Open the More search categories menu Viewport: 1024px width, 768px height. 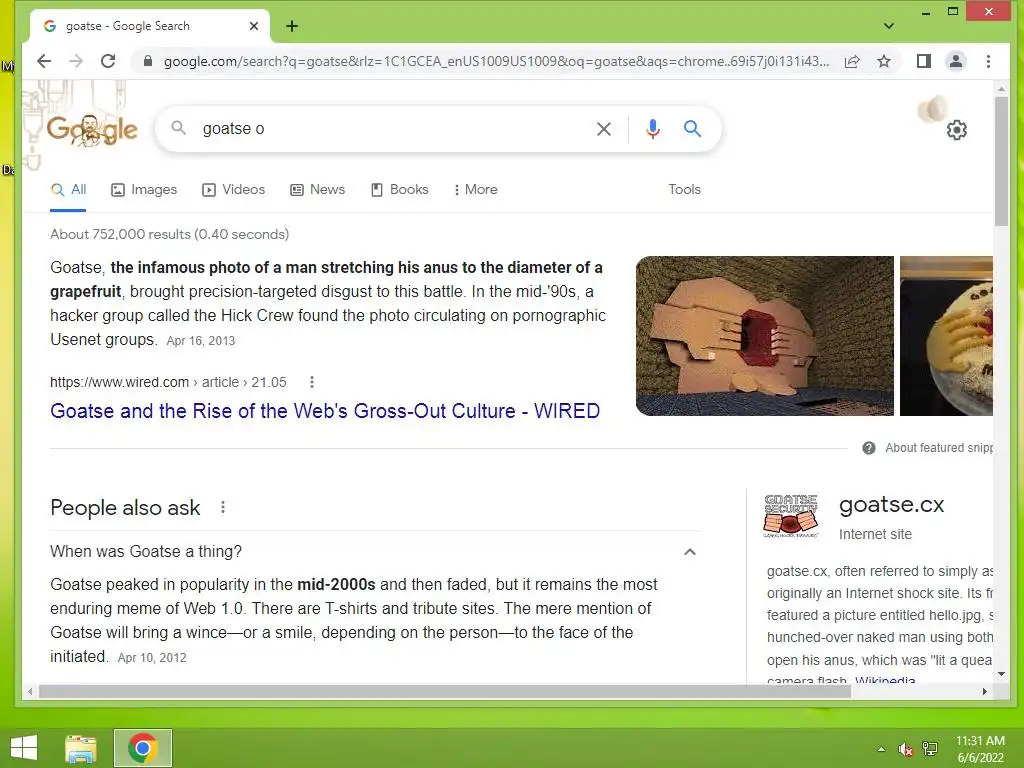(x=475, y=189)
